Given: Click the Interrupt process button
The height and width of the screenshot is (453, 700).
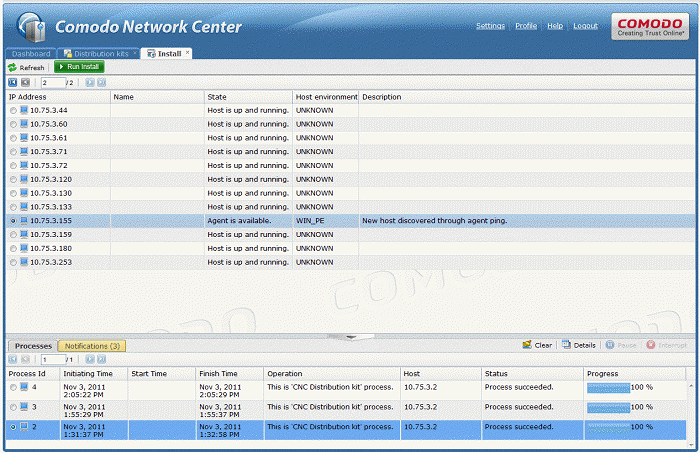Looking at the screenshot, I should [667, 345].
